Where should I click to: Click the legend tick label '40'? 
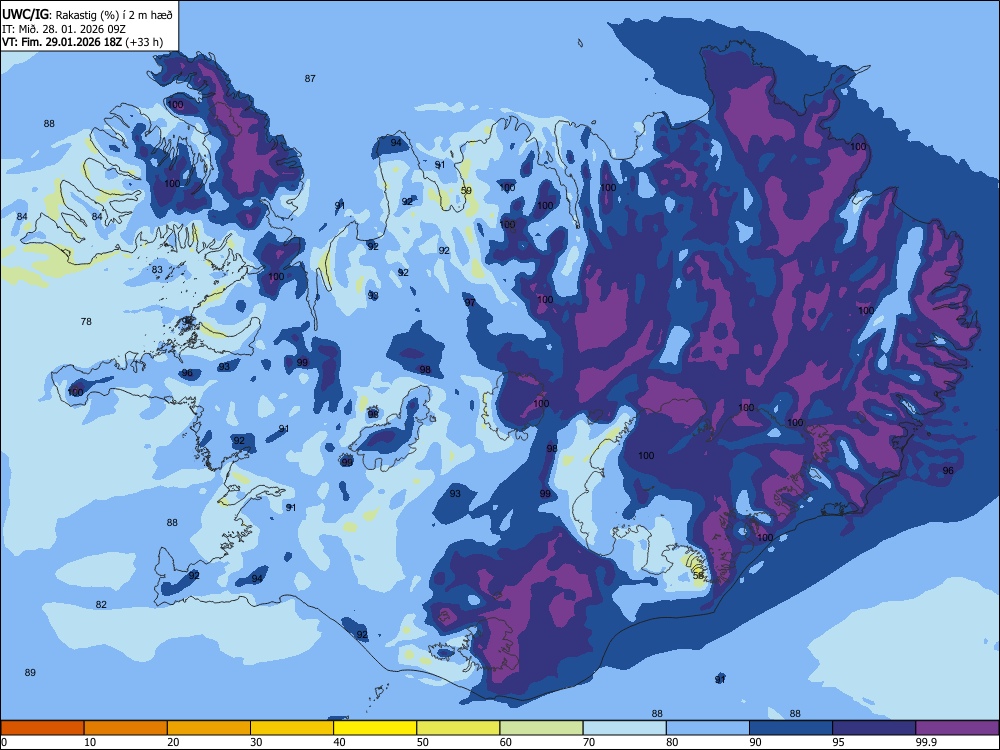tap(339, 742)
